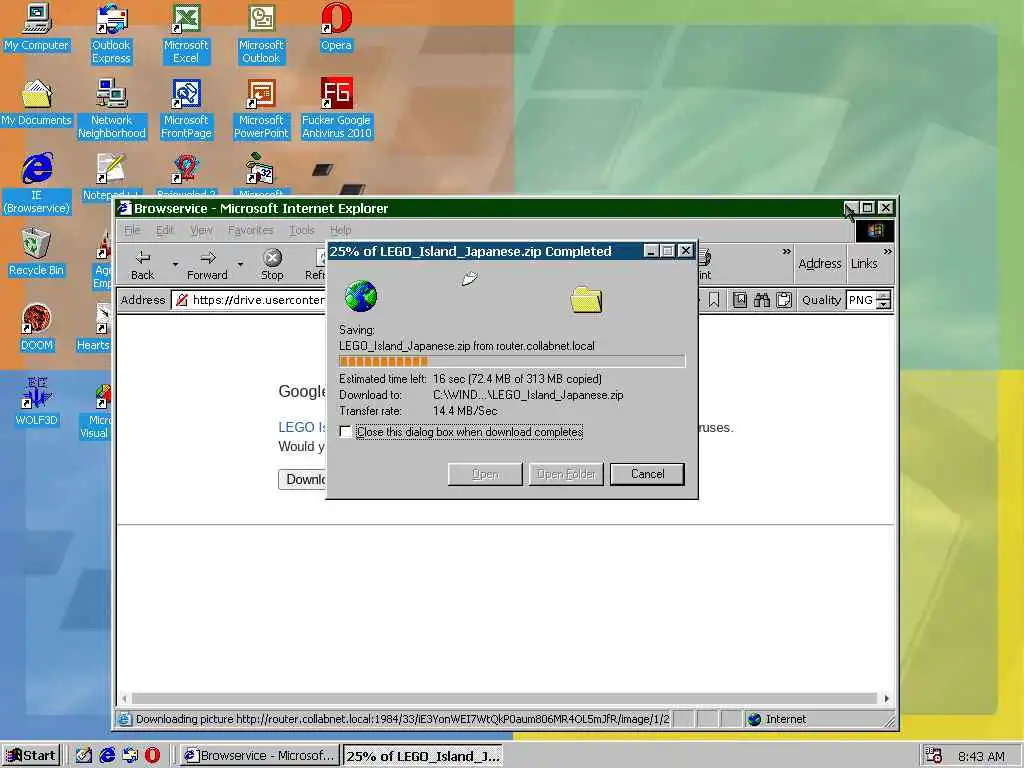Click the download progress bar

[x=512, y=361]
